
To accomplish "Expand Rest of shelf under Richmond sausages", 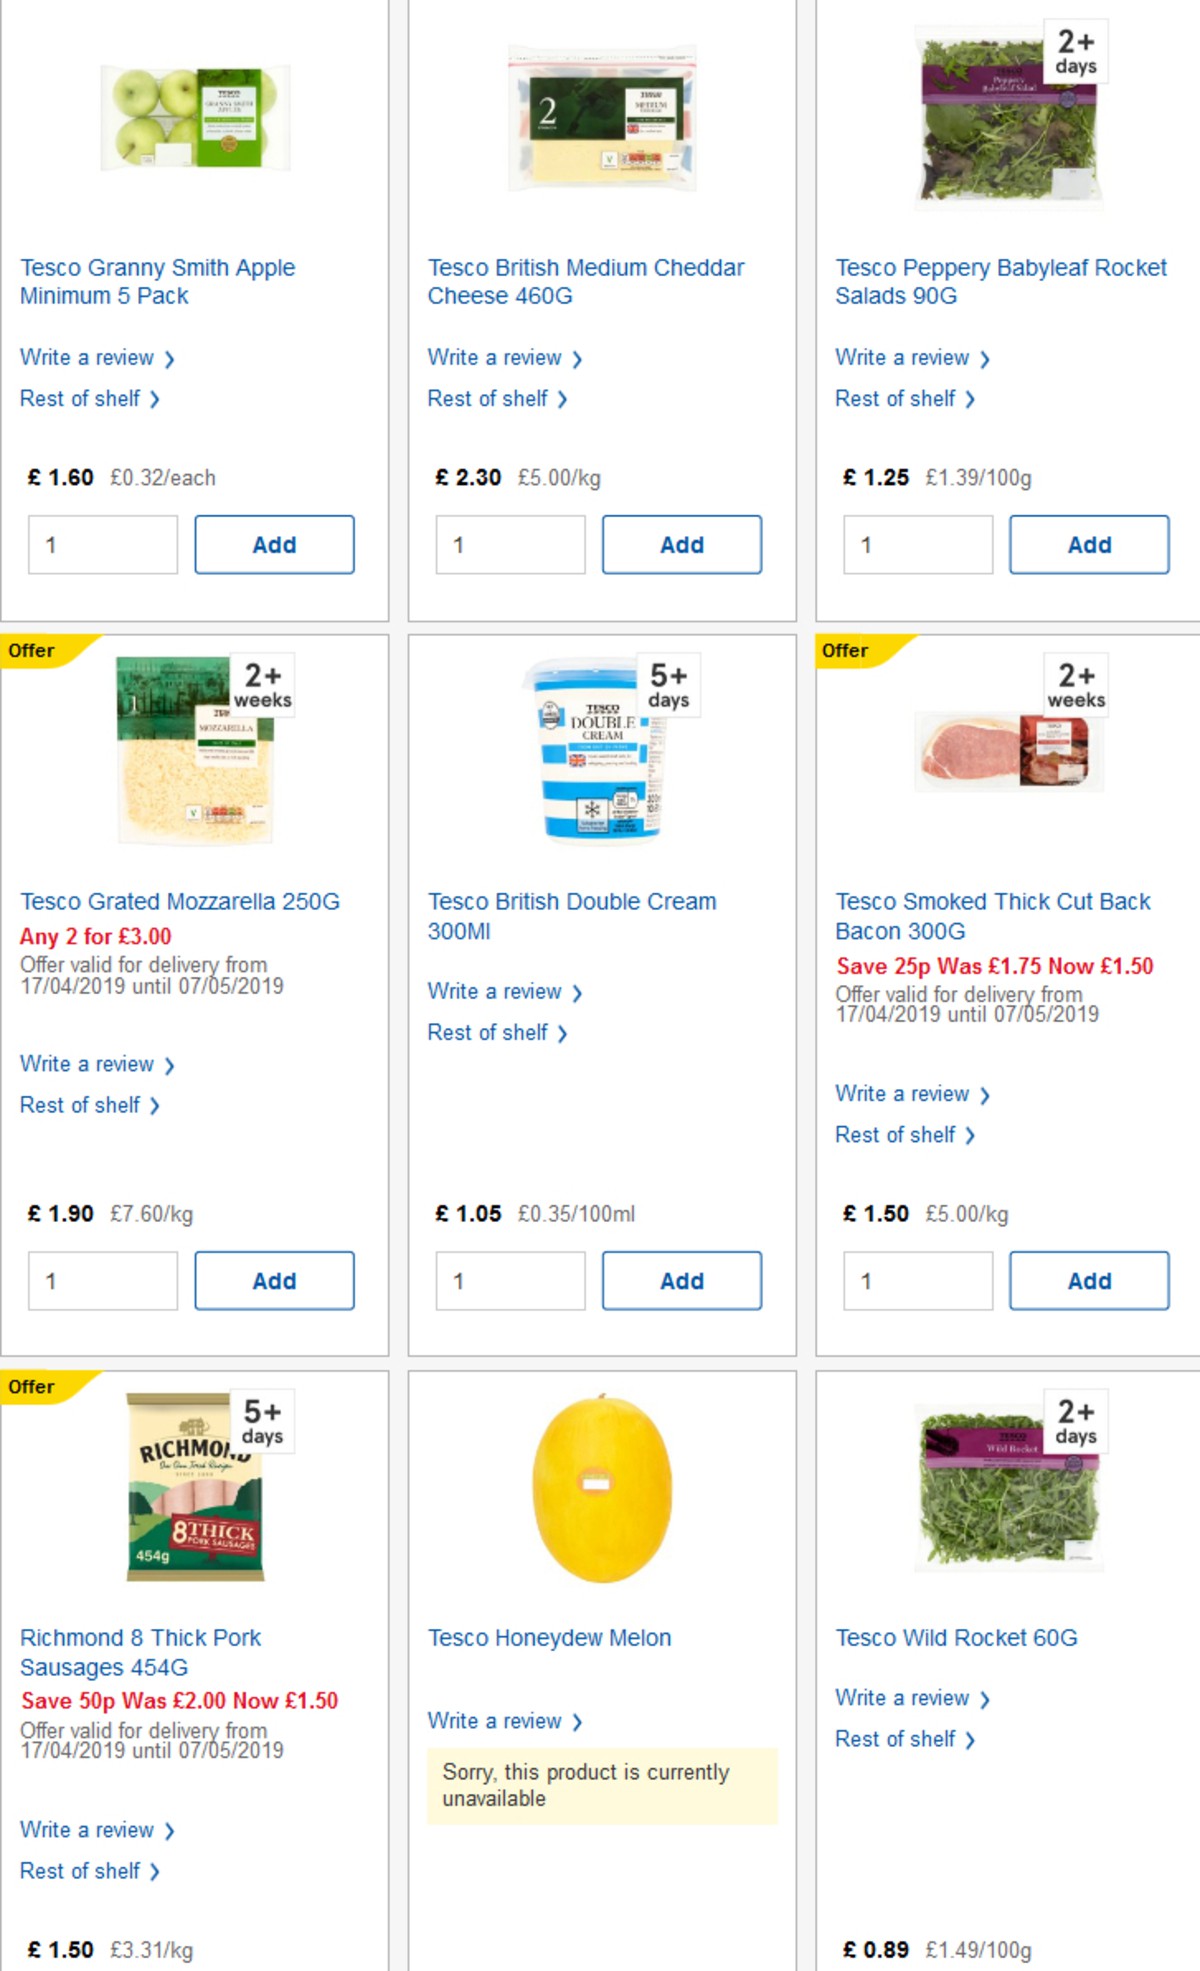I will point(80,1870).
